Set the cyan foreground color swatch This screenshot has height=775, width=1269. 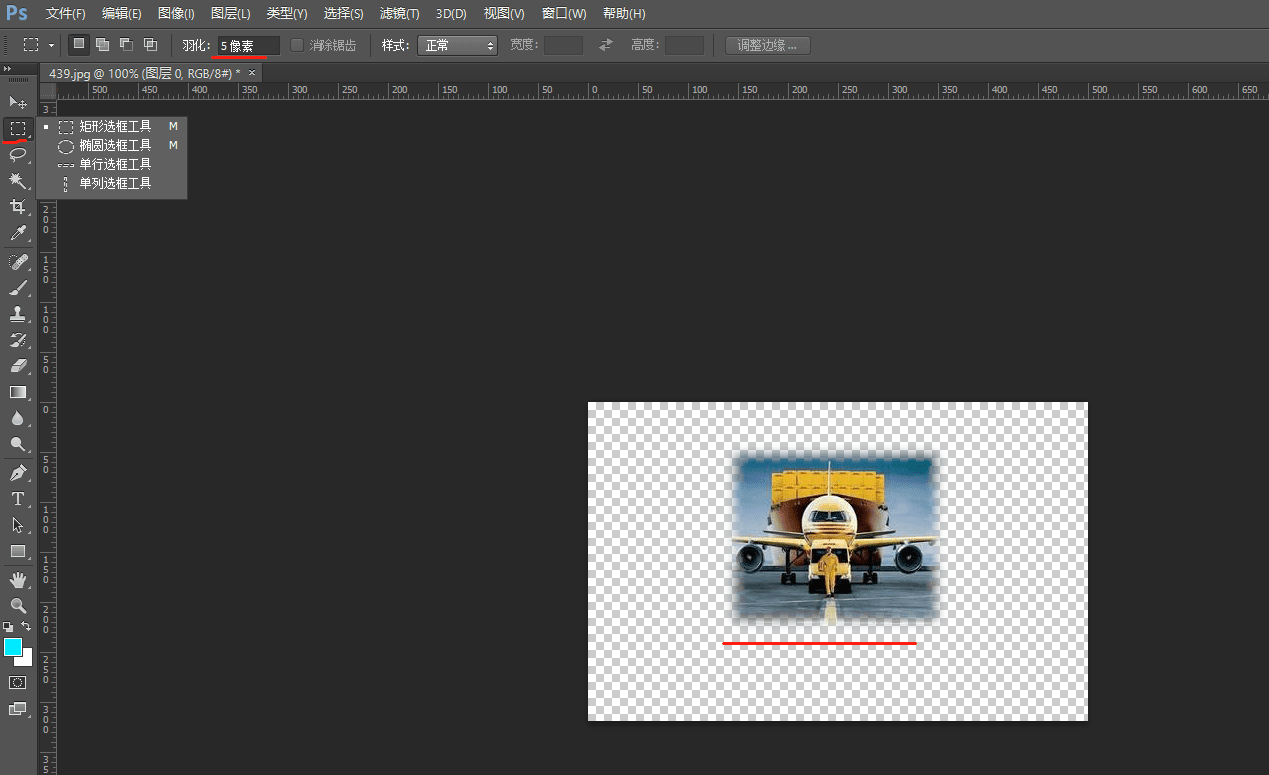(12, 647)
